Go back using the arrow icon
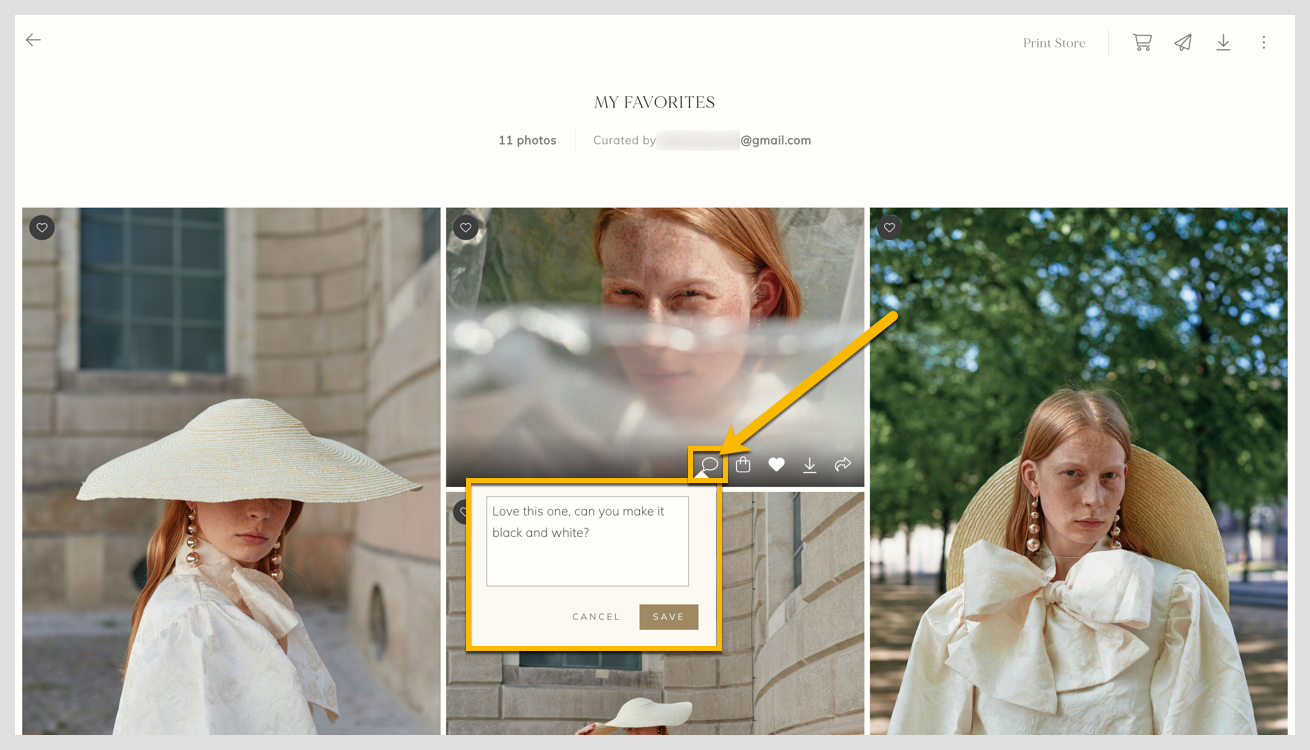Screen dimensions: 1310x750 tap(34, 40)
